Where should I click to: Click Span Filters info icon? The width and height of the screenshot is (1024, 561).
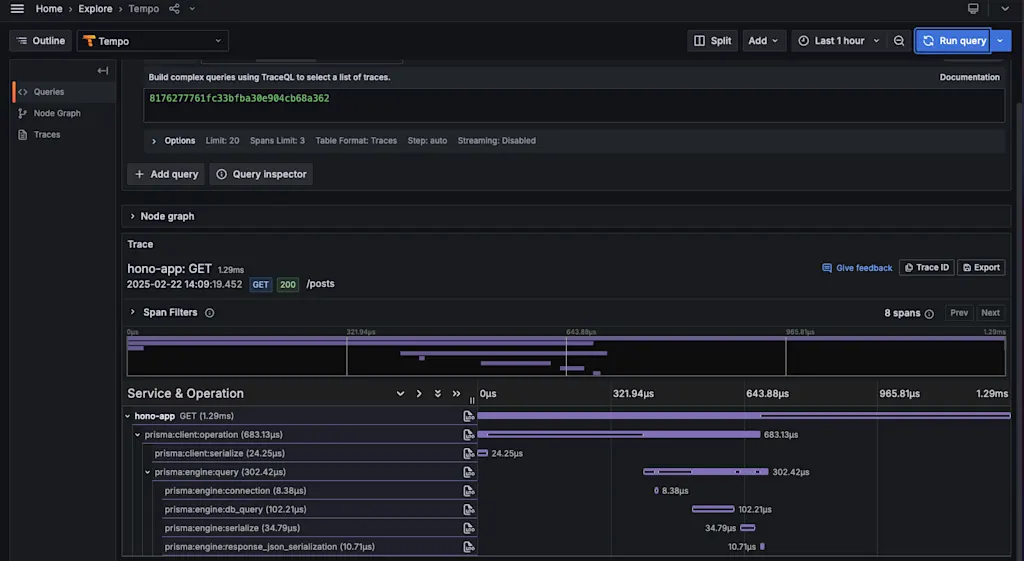pyautogui.click(x=210, y=313)
